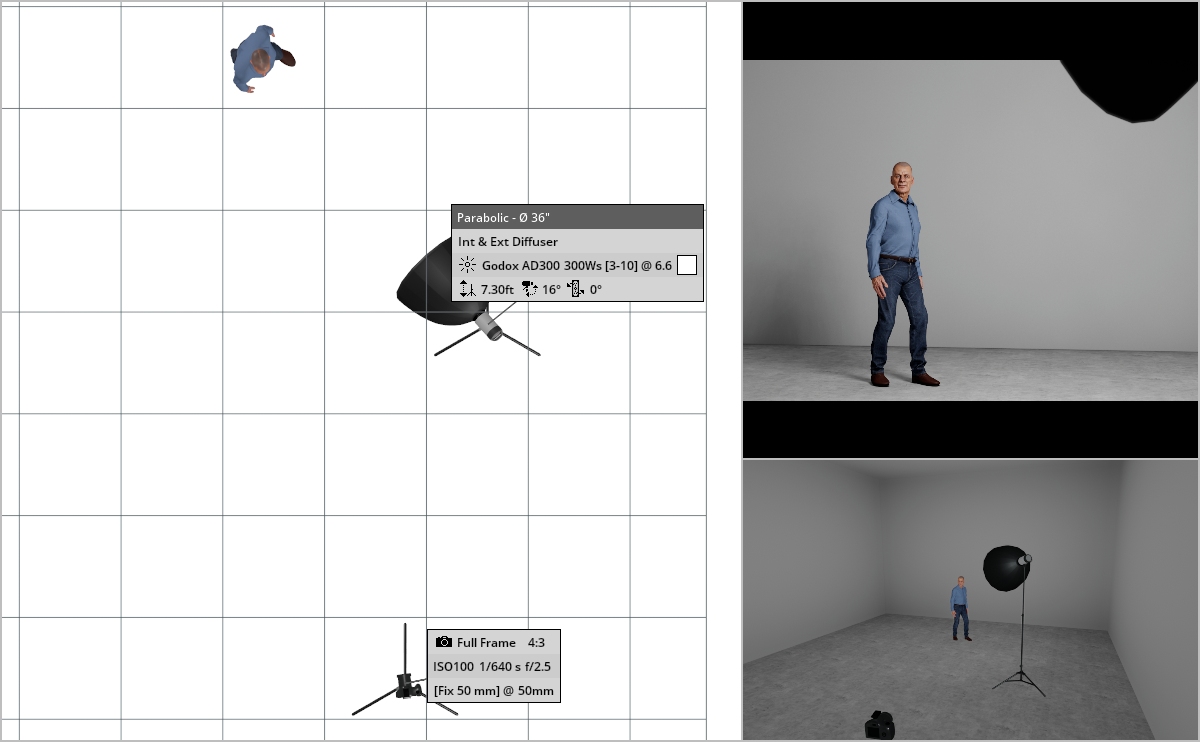Click the 7.30ft height value
The width and height of the screenshot is (1200, 742).
click(497, 289)
